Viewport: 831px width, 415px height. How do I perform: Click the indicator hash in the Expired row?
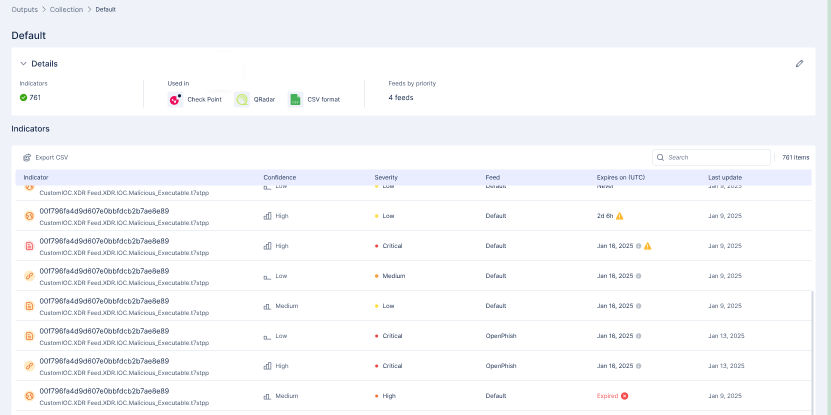click(104, 391)
